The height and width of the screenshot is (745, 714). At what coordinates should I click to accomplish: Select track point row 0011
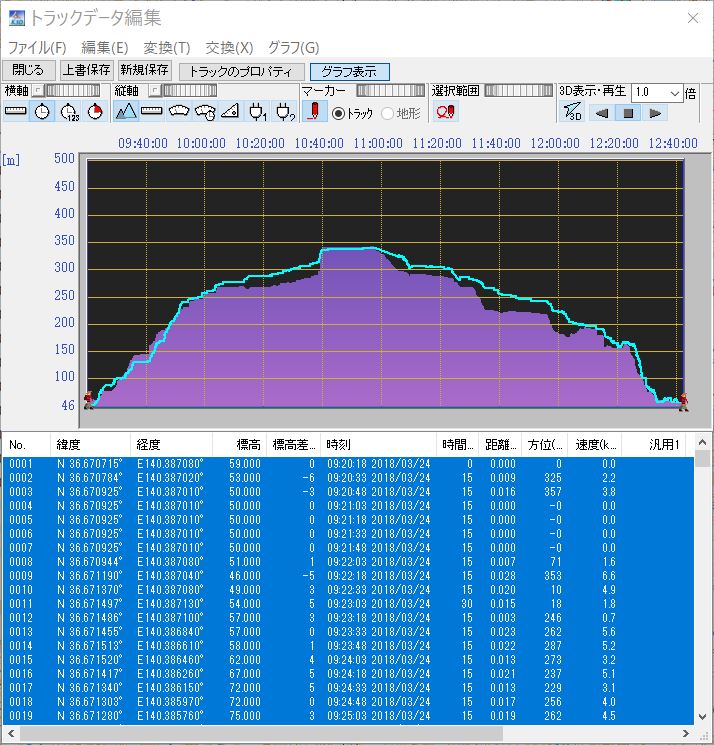[348, 604]
